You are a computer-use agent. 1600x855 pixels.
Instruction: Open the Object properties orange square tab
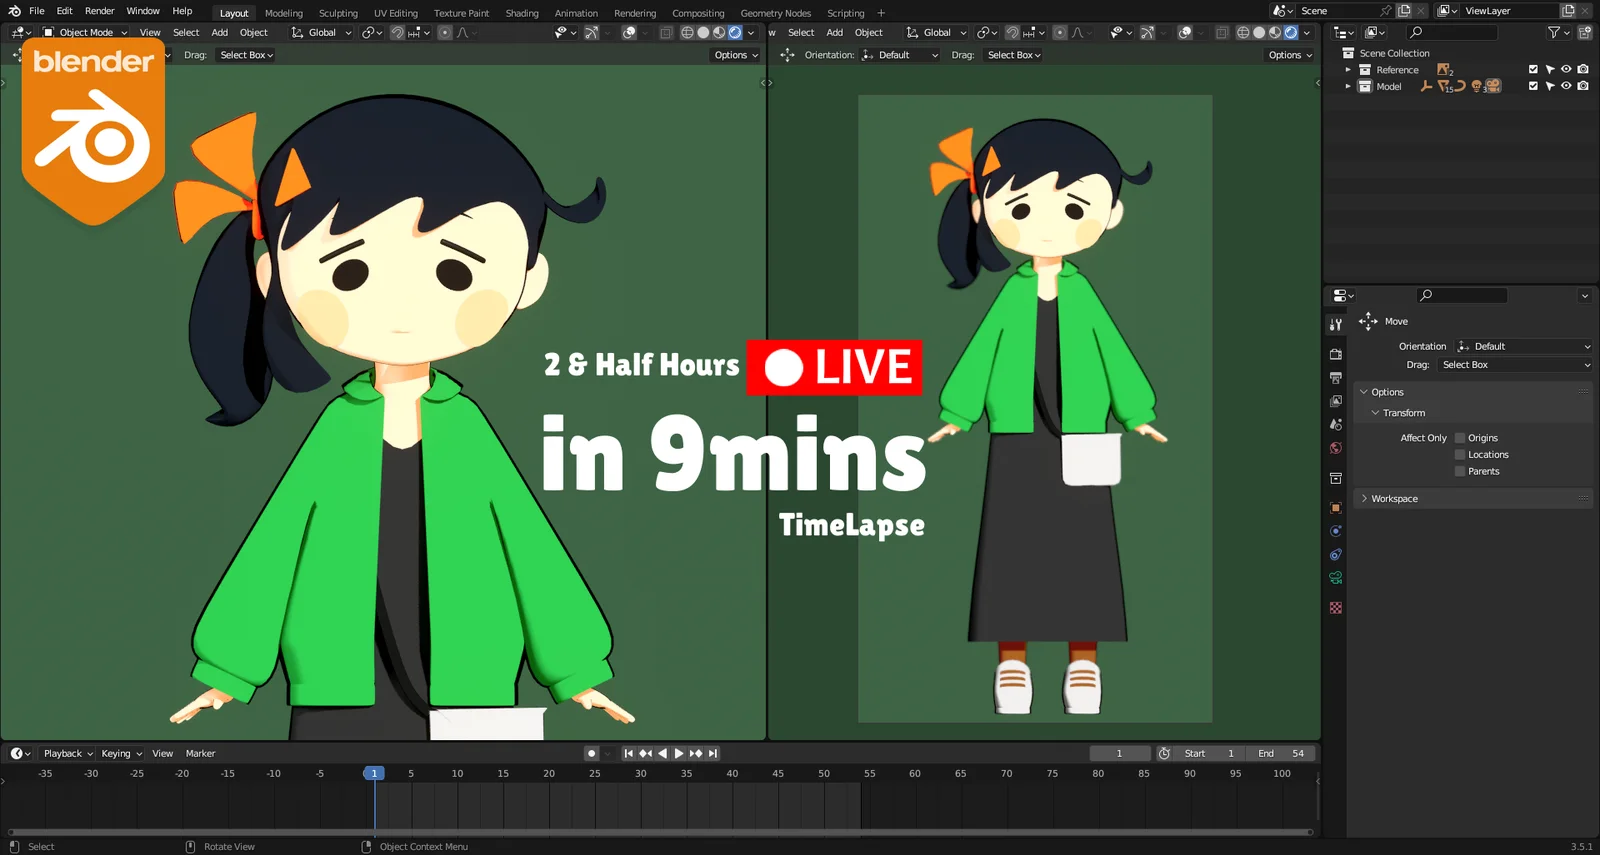pyautogui.click(x=1336, y=508)
